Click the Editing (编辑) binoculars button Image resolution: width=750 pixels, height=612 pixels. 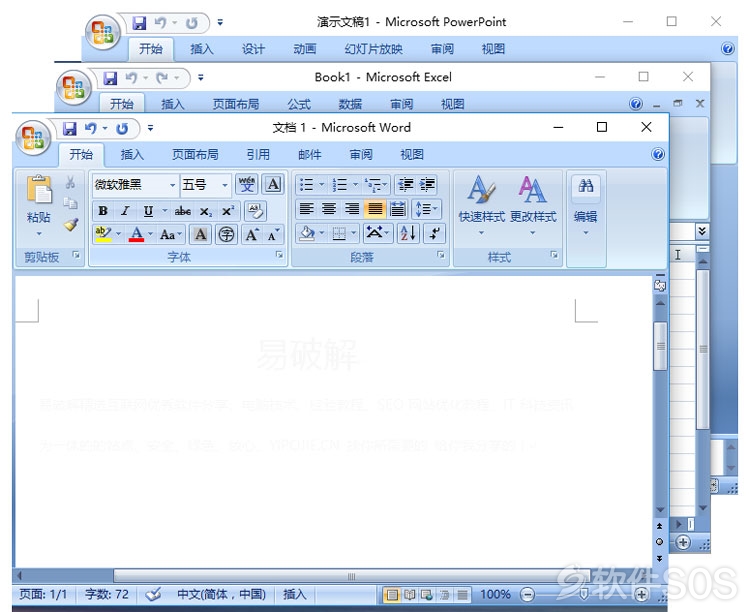coord(585,206)
